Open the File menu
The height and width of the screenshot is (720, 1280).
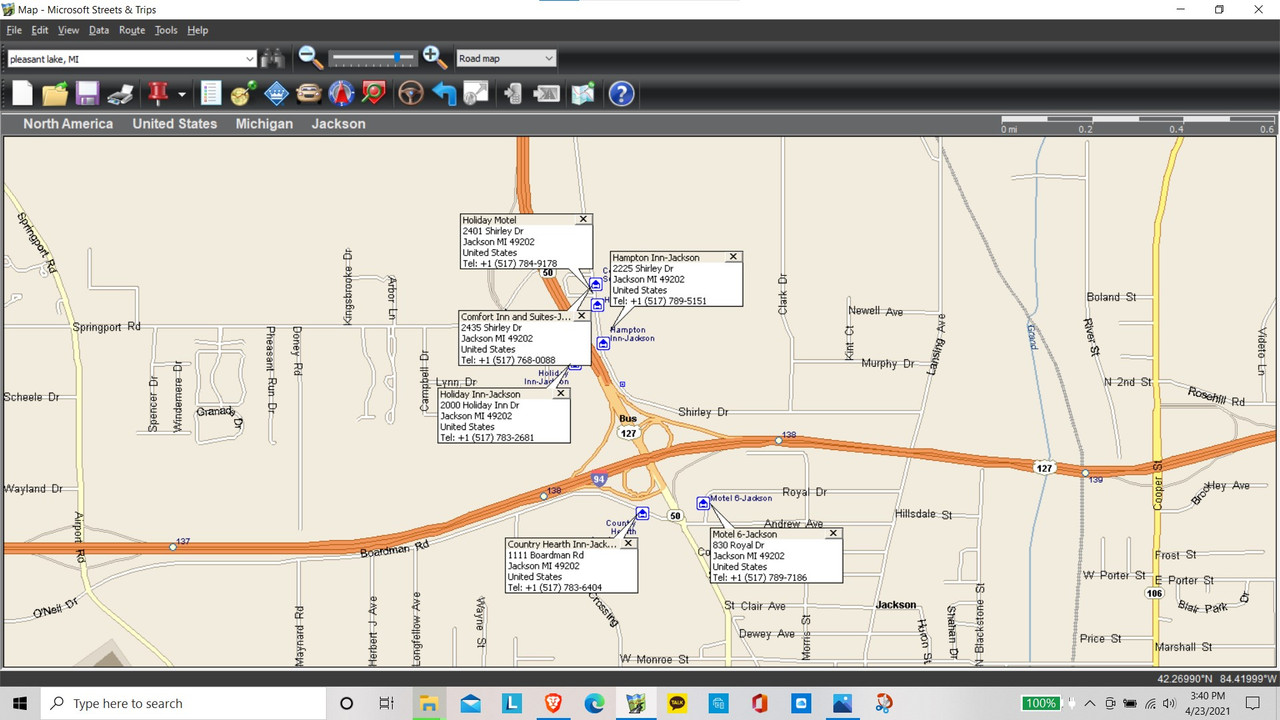coord(14,30)
